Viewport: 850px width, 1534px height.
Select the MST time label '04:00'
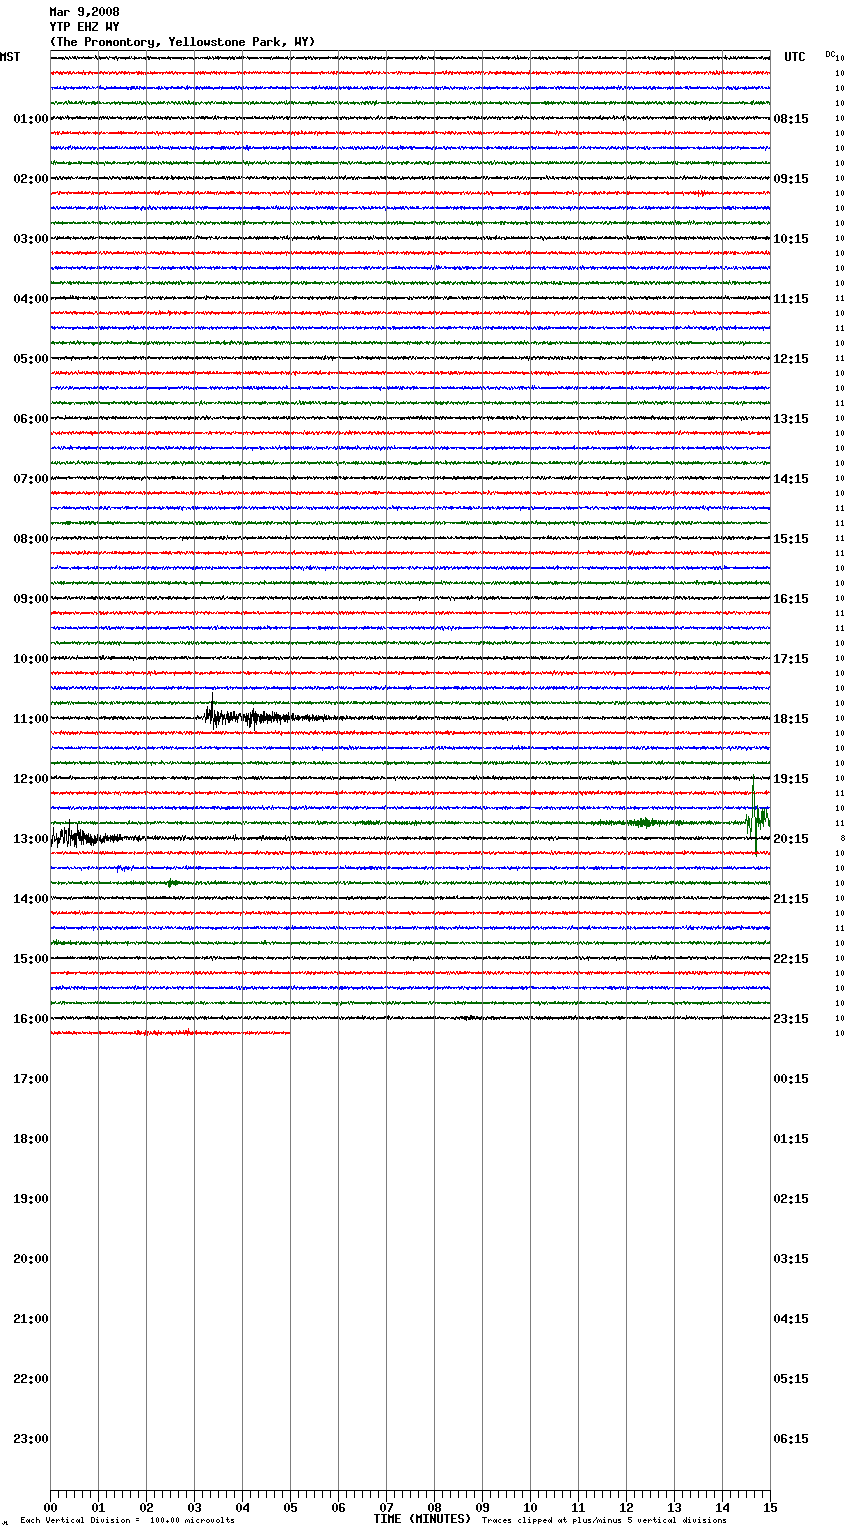[x=30, y=299]
